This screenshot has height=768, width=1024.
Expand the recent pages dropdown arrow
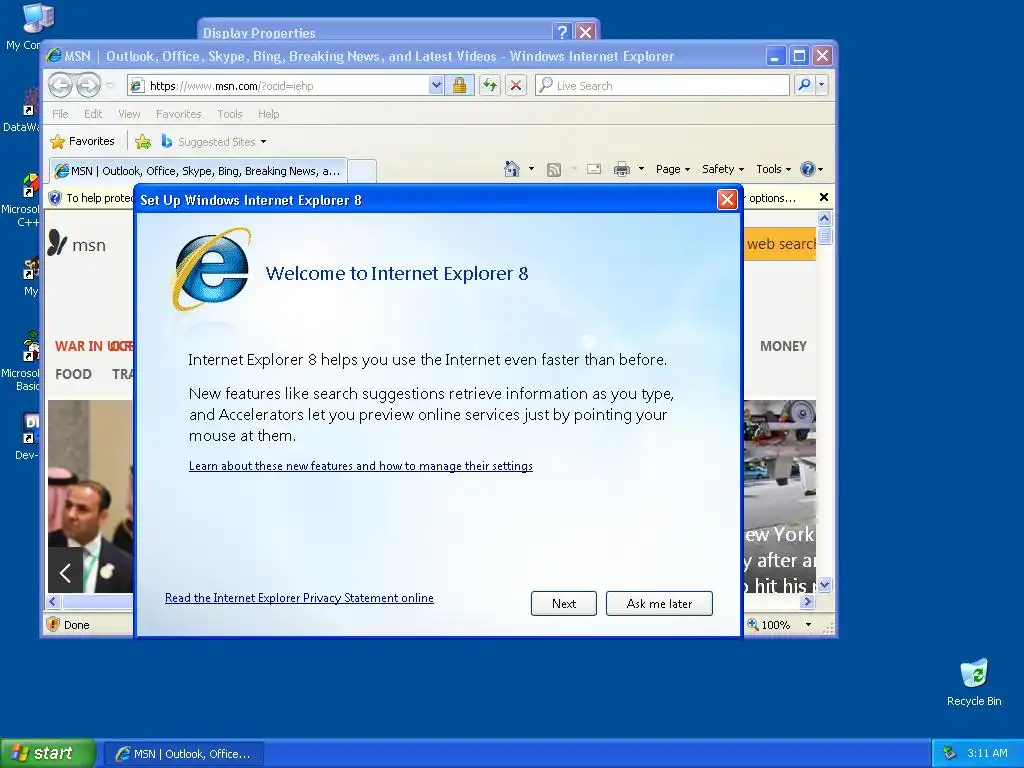(x=110, y=86)
